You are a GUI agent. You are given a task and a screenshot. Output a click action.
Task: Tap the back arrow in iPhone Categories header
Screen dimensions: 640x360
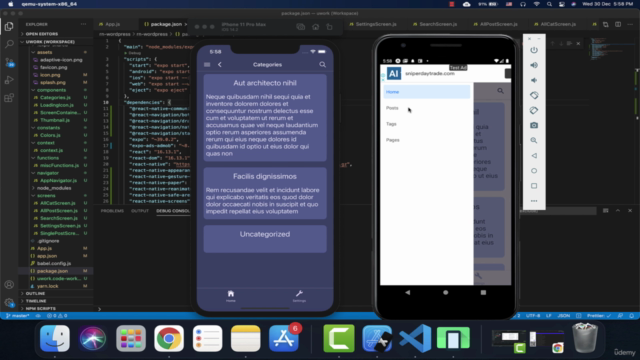pyautogui.click(x=220, y=64)
